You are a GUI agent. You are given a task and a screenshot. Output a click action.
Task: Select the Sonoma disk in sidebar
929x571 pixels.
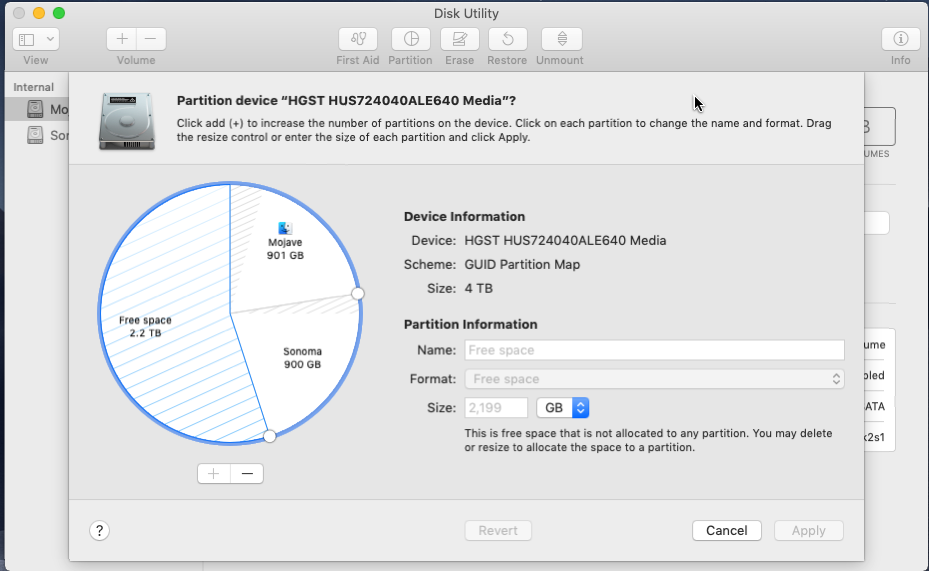point(37,135)
